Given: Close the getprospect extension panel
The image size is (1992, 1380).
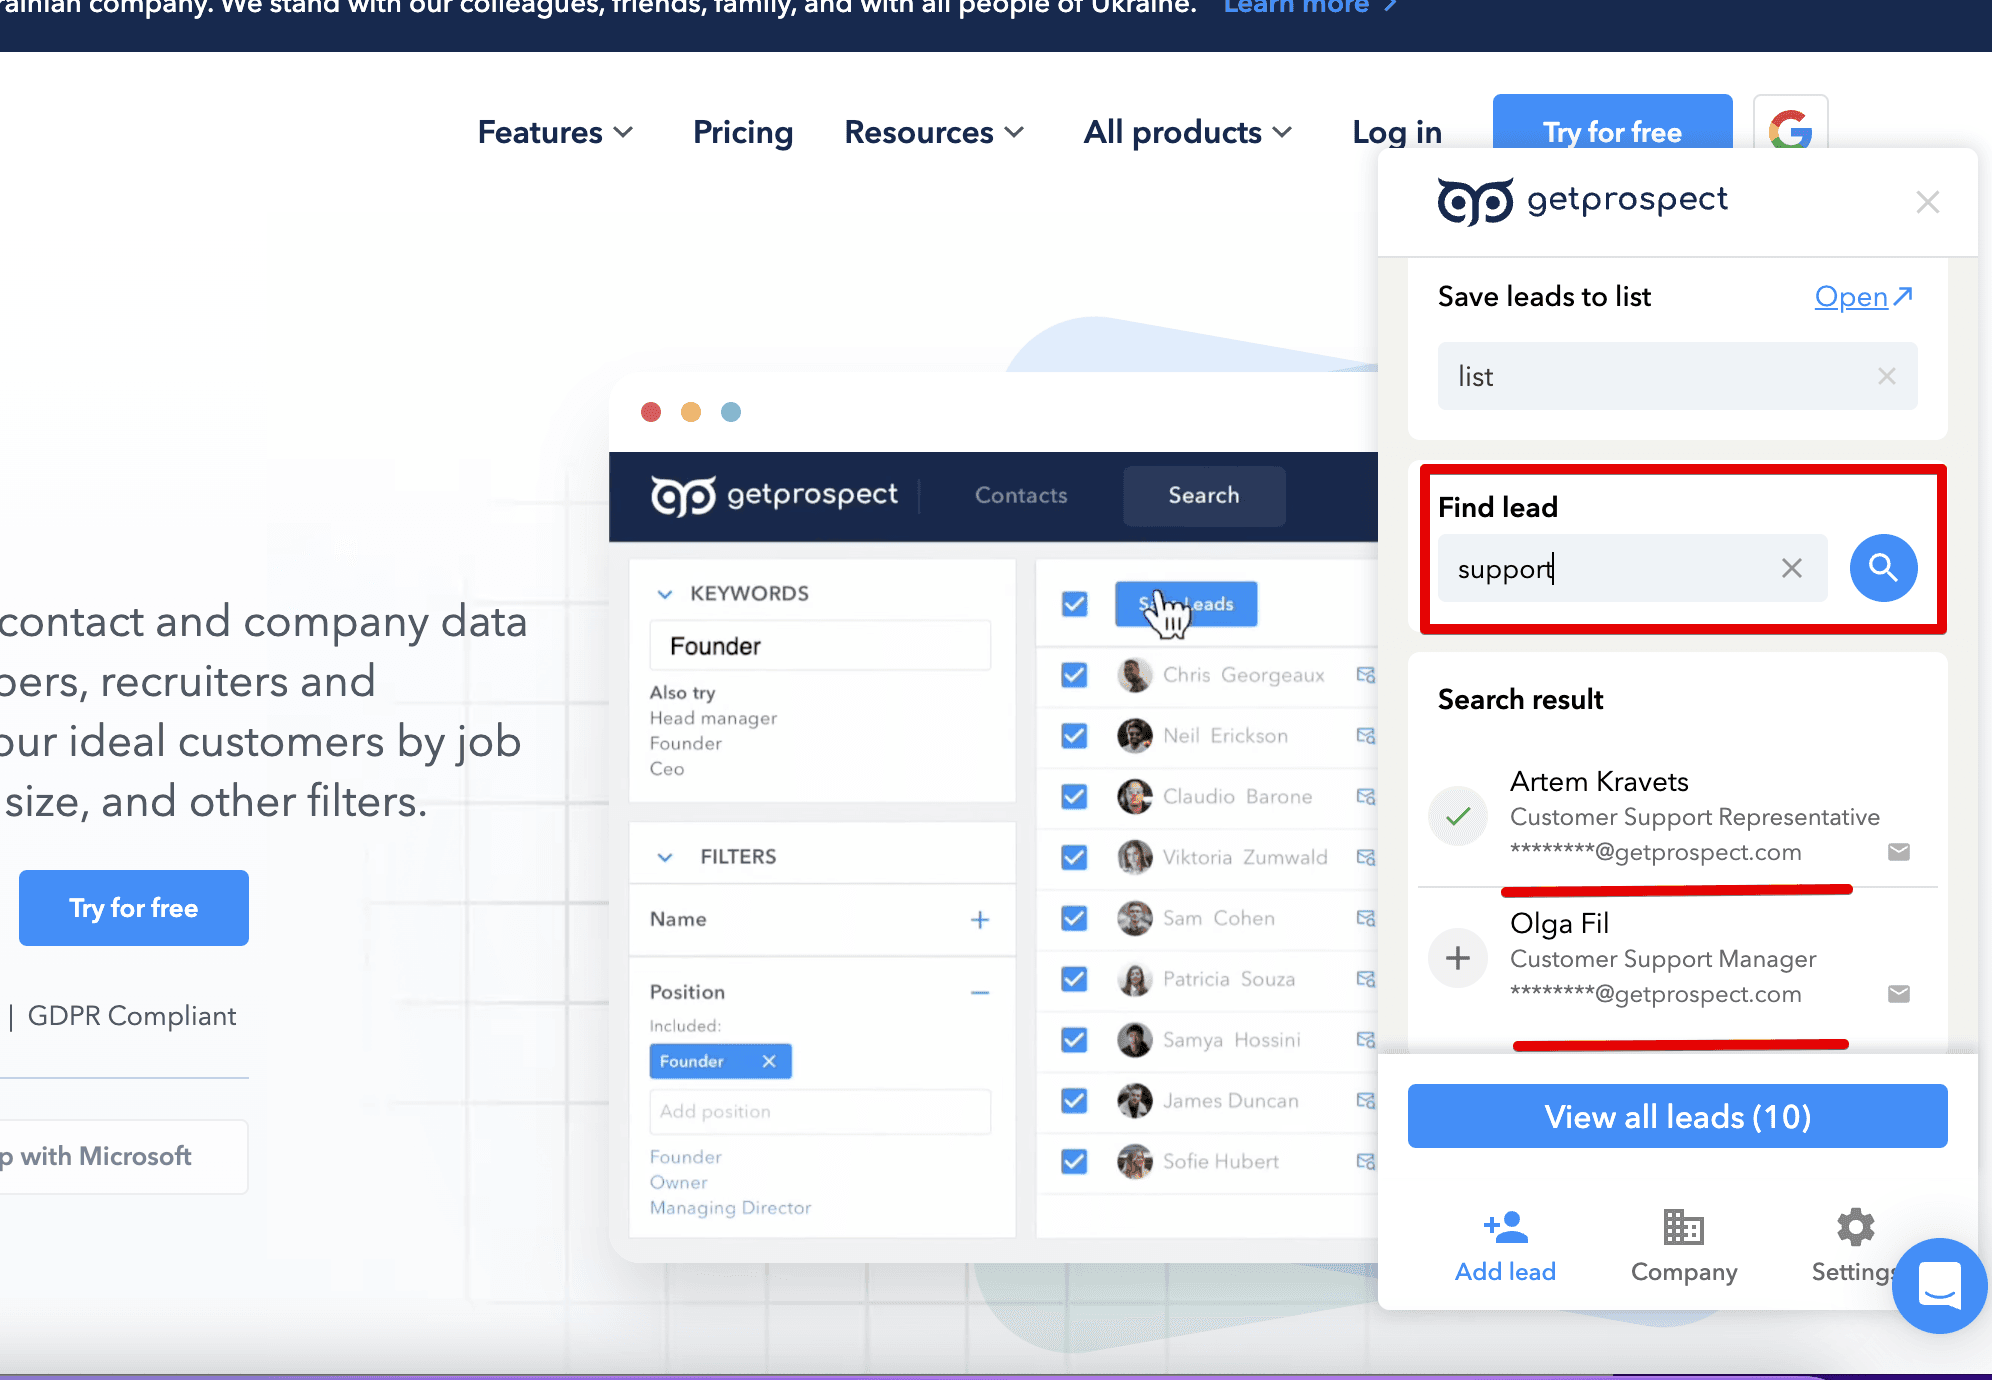Looking at the screenshot, I should pos(1927,202).
